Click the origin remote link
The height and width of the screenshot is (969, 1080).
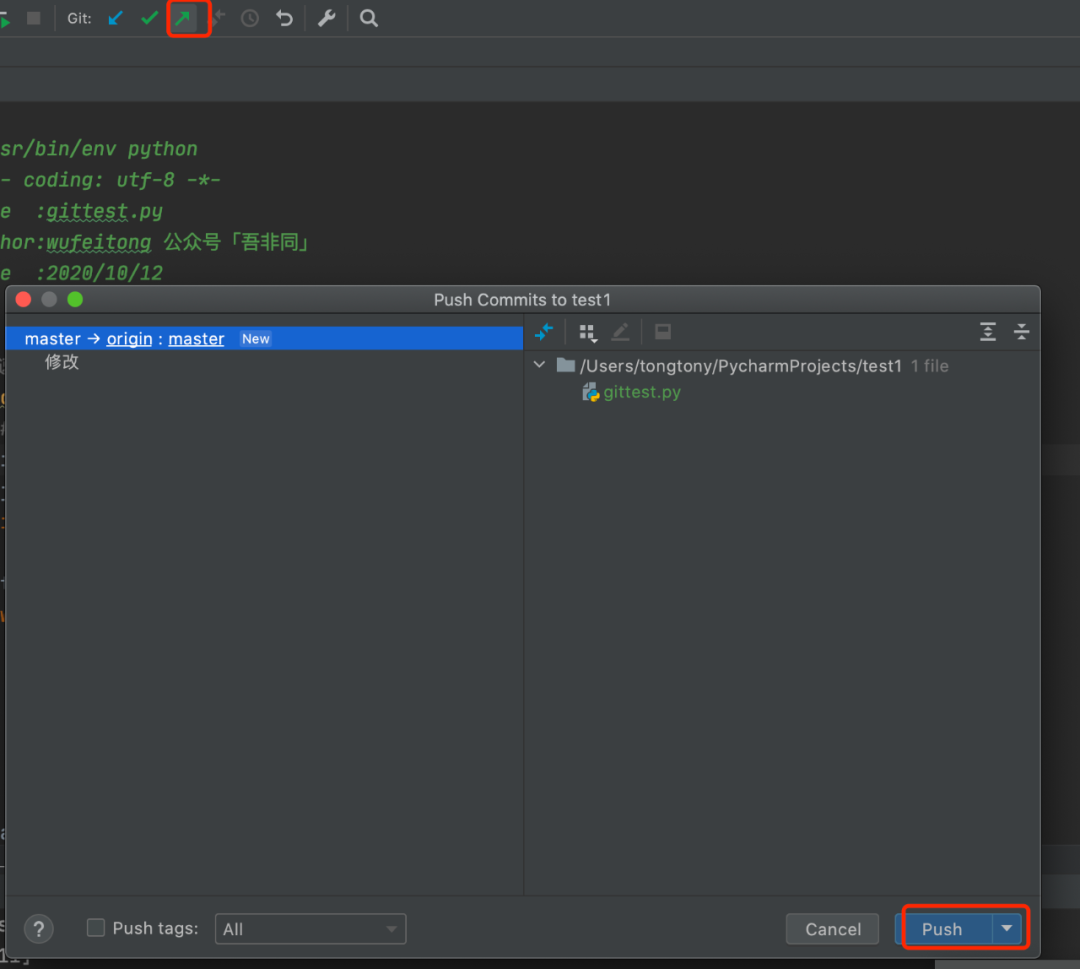tap(129, 339)
